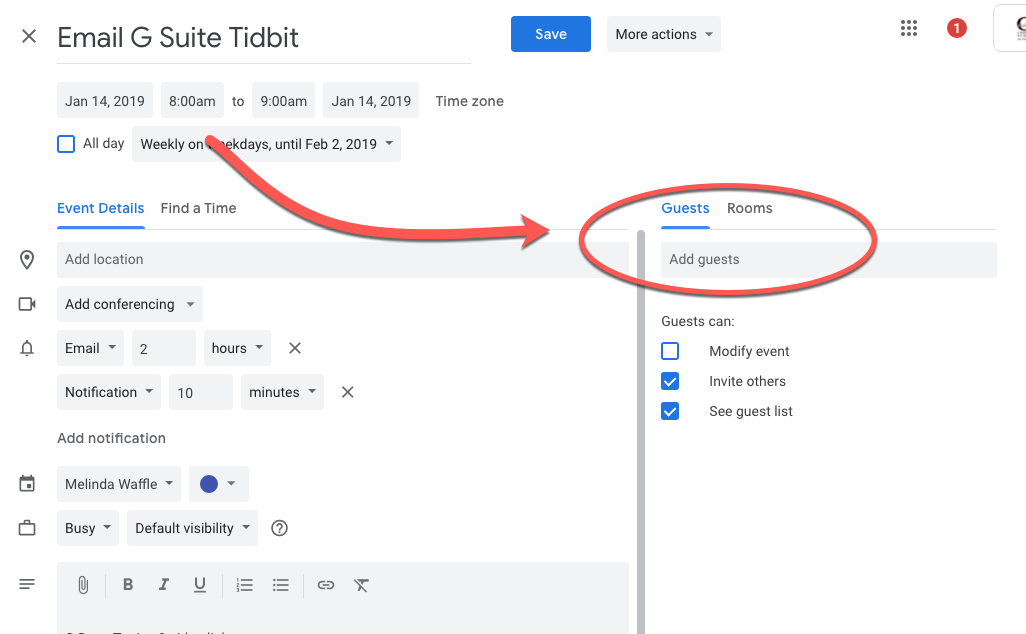Viewport: 1026px width, 634px height.
Task: Insert a bulleted list
Action: click(281, 585)
